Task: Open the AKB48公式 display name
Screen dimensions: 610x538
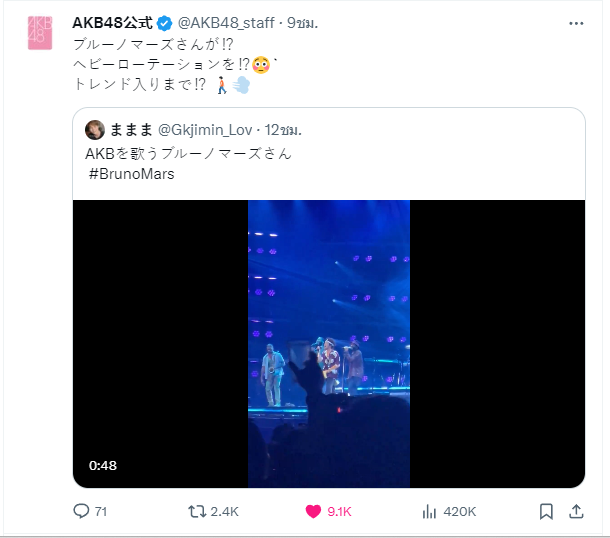Action: (112, 23)
